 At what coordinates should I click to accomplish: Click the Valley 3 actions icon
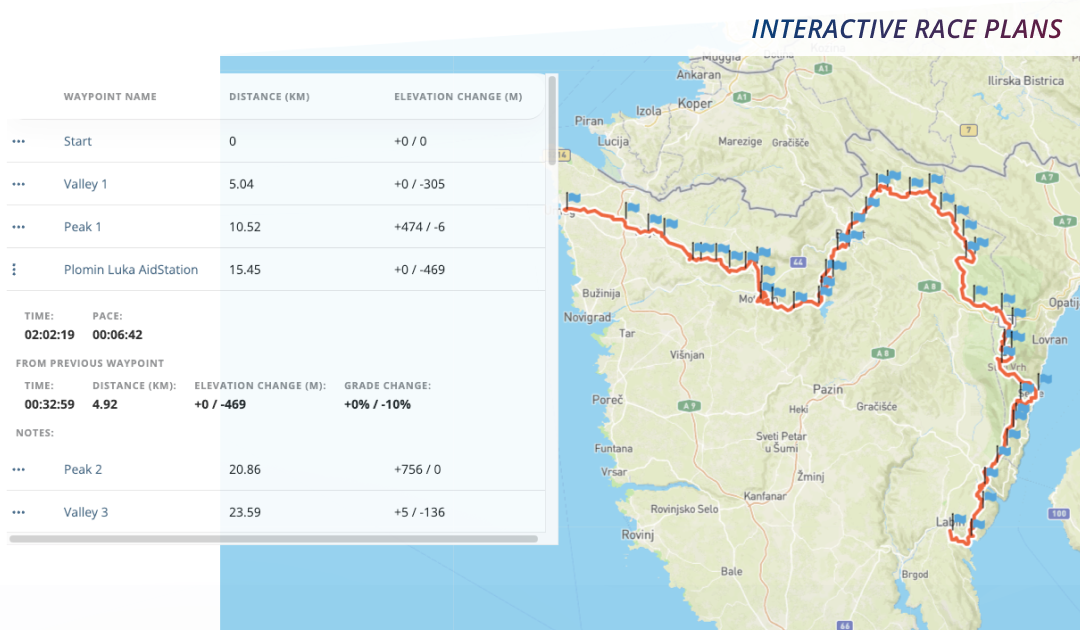tap(17, 512)
